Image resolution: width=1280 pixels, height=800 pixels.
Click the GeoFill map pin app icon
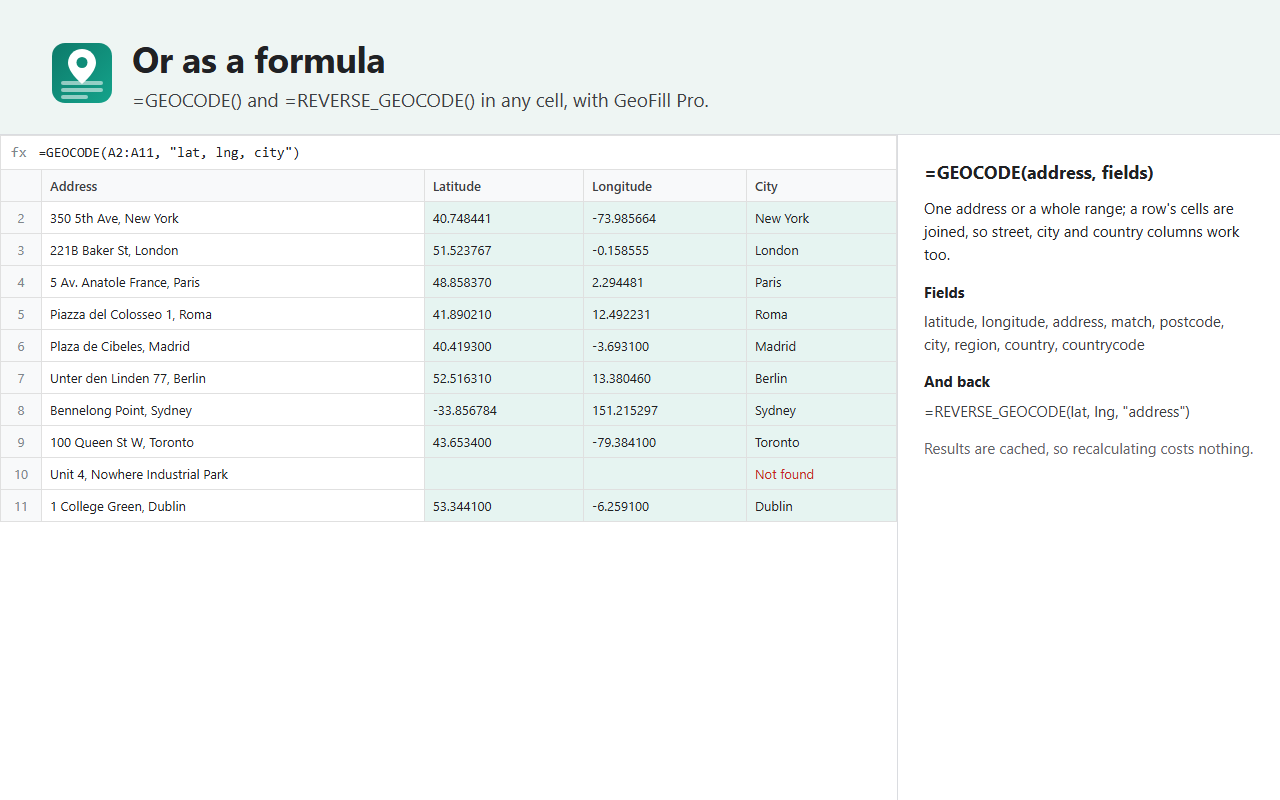pos(82,73)
